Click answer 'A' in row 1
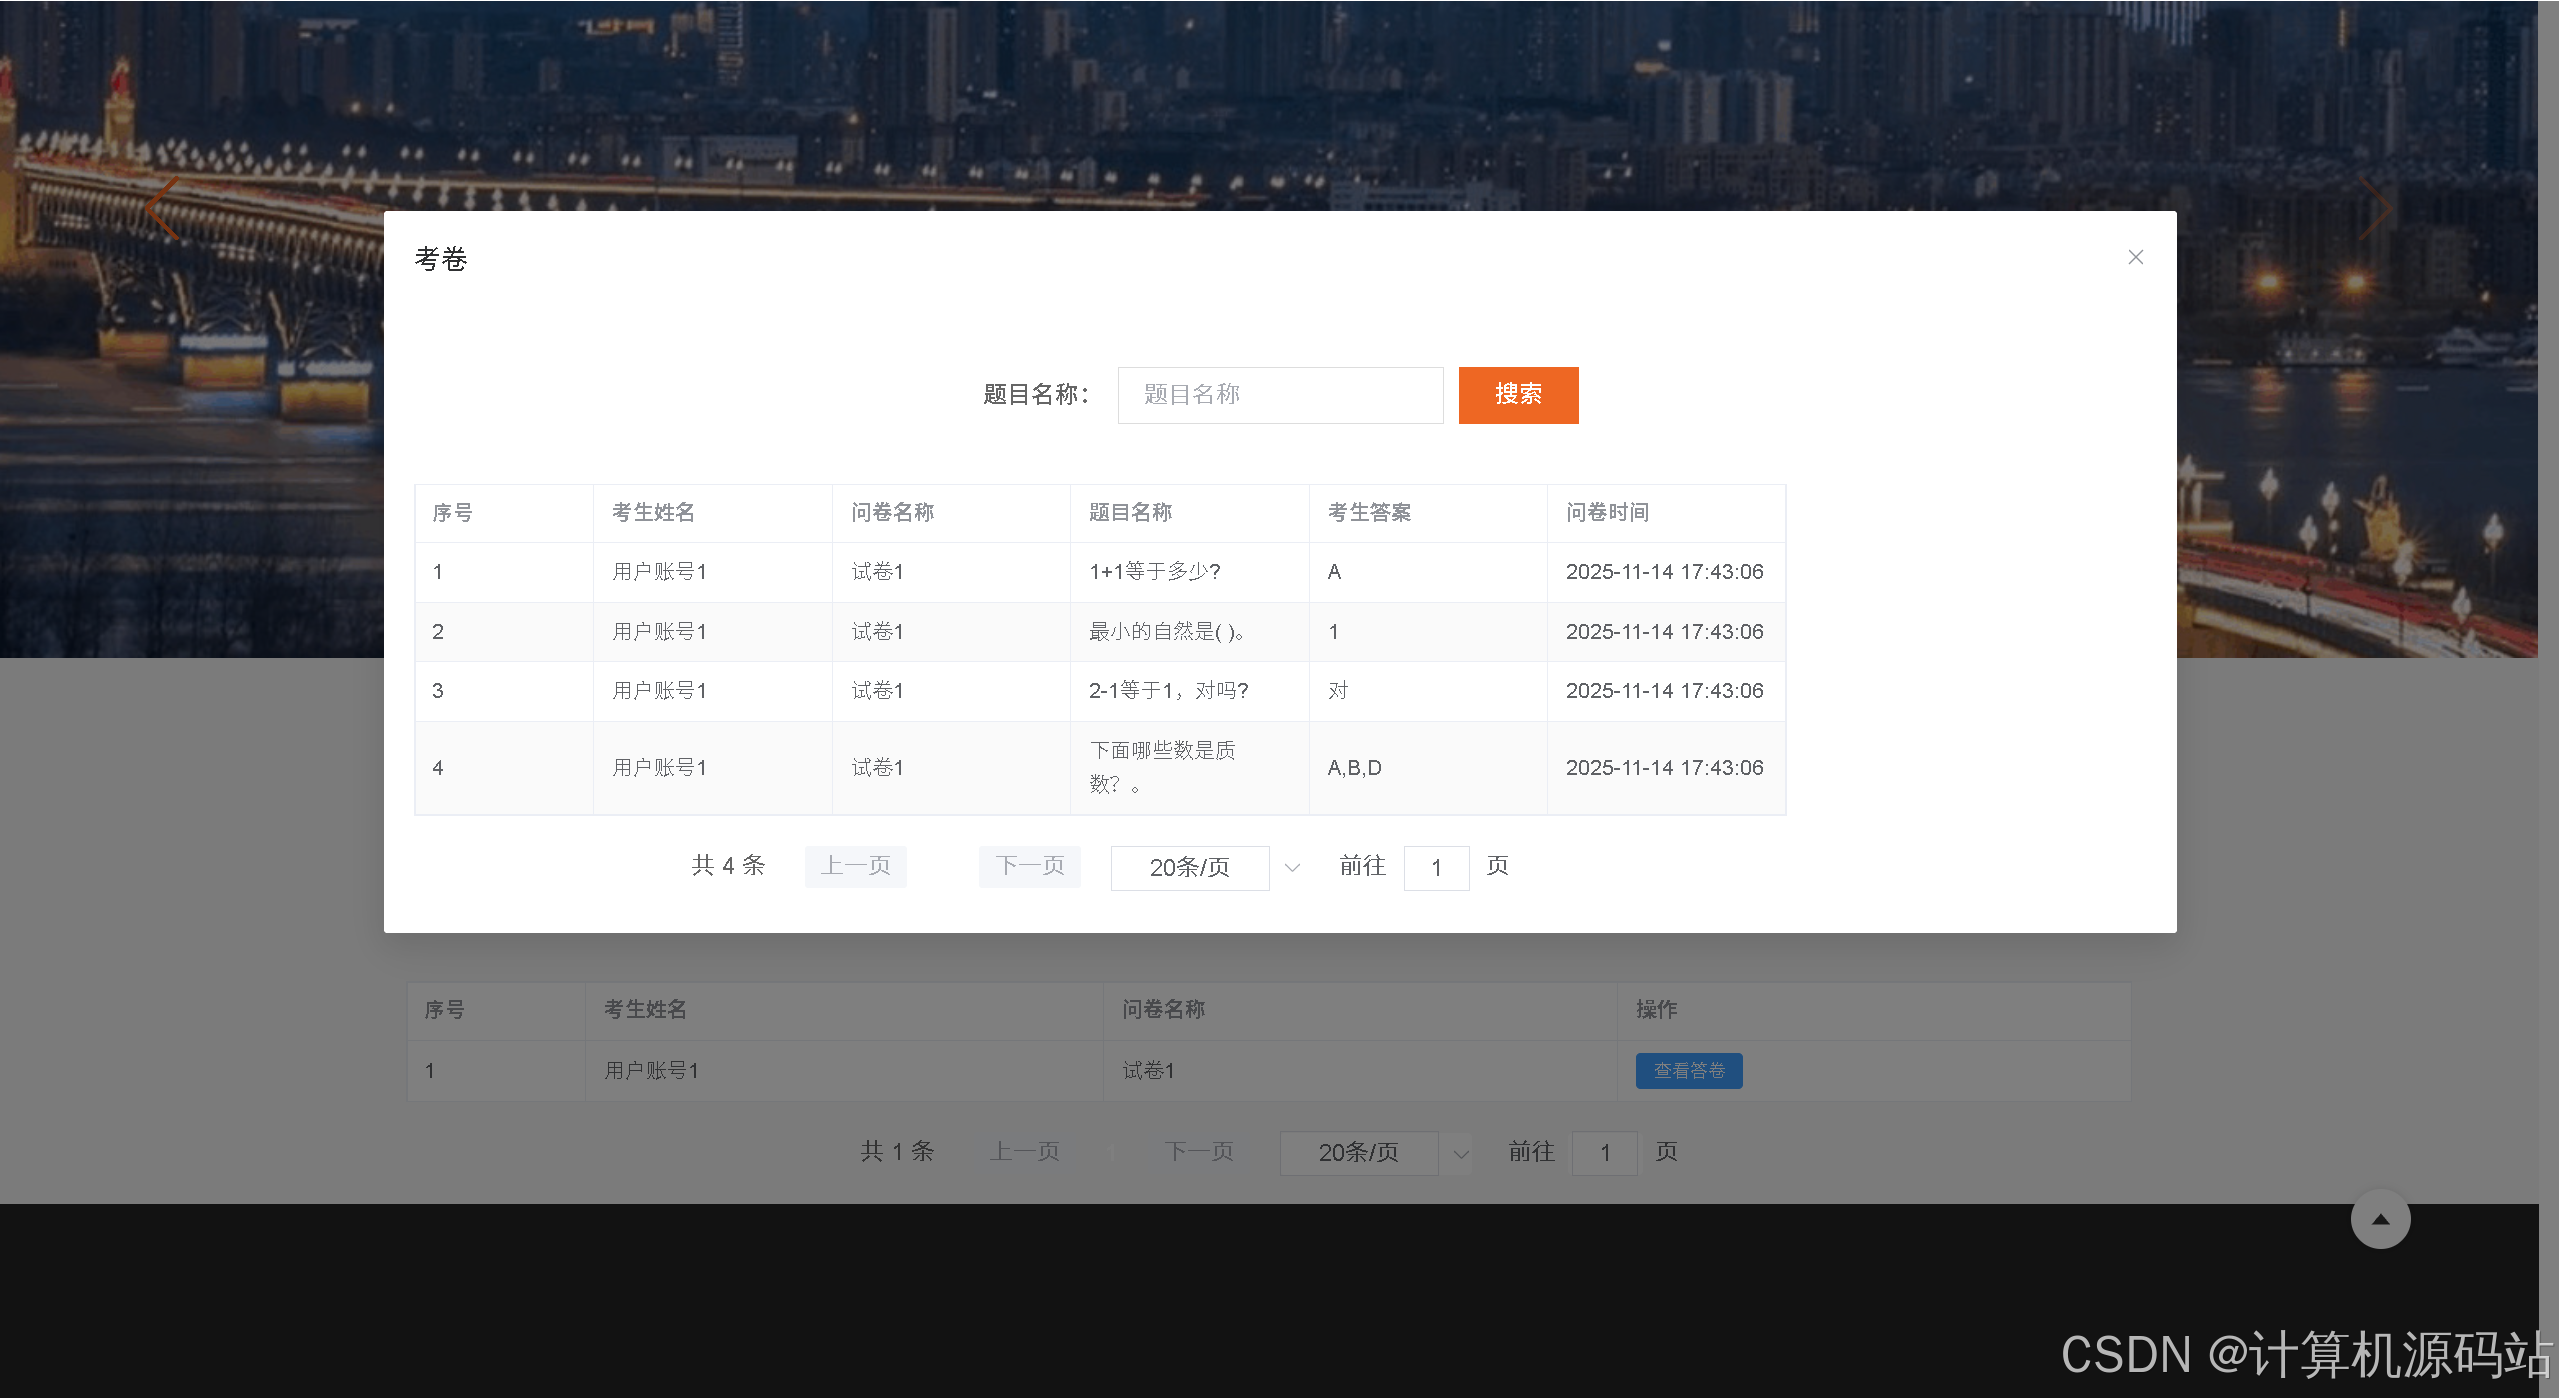This screenshot has width=2559, height=1398. [x=1428, y=572]
